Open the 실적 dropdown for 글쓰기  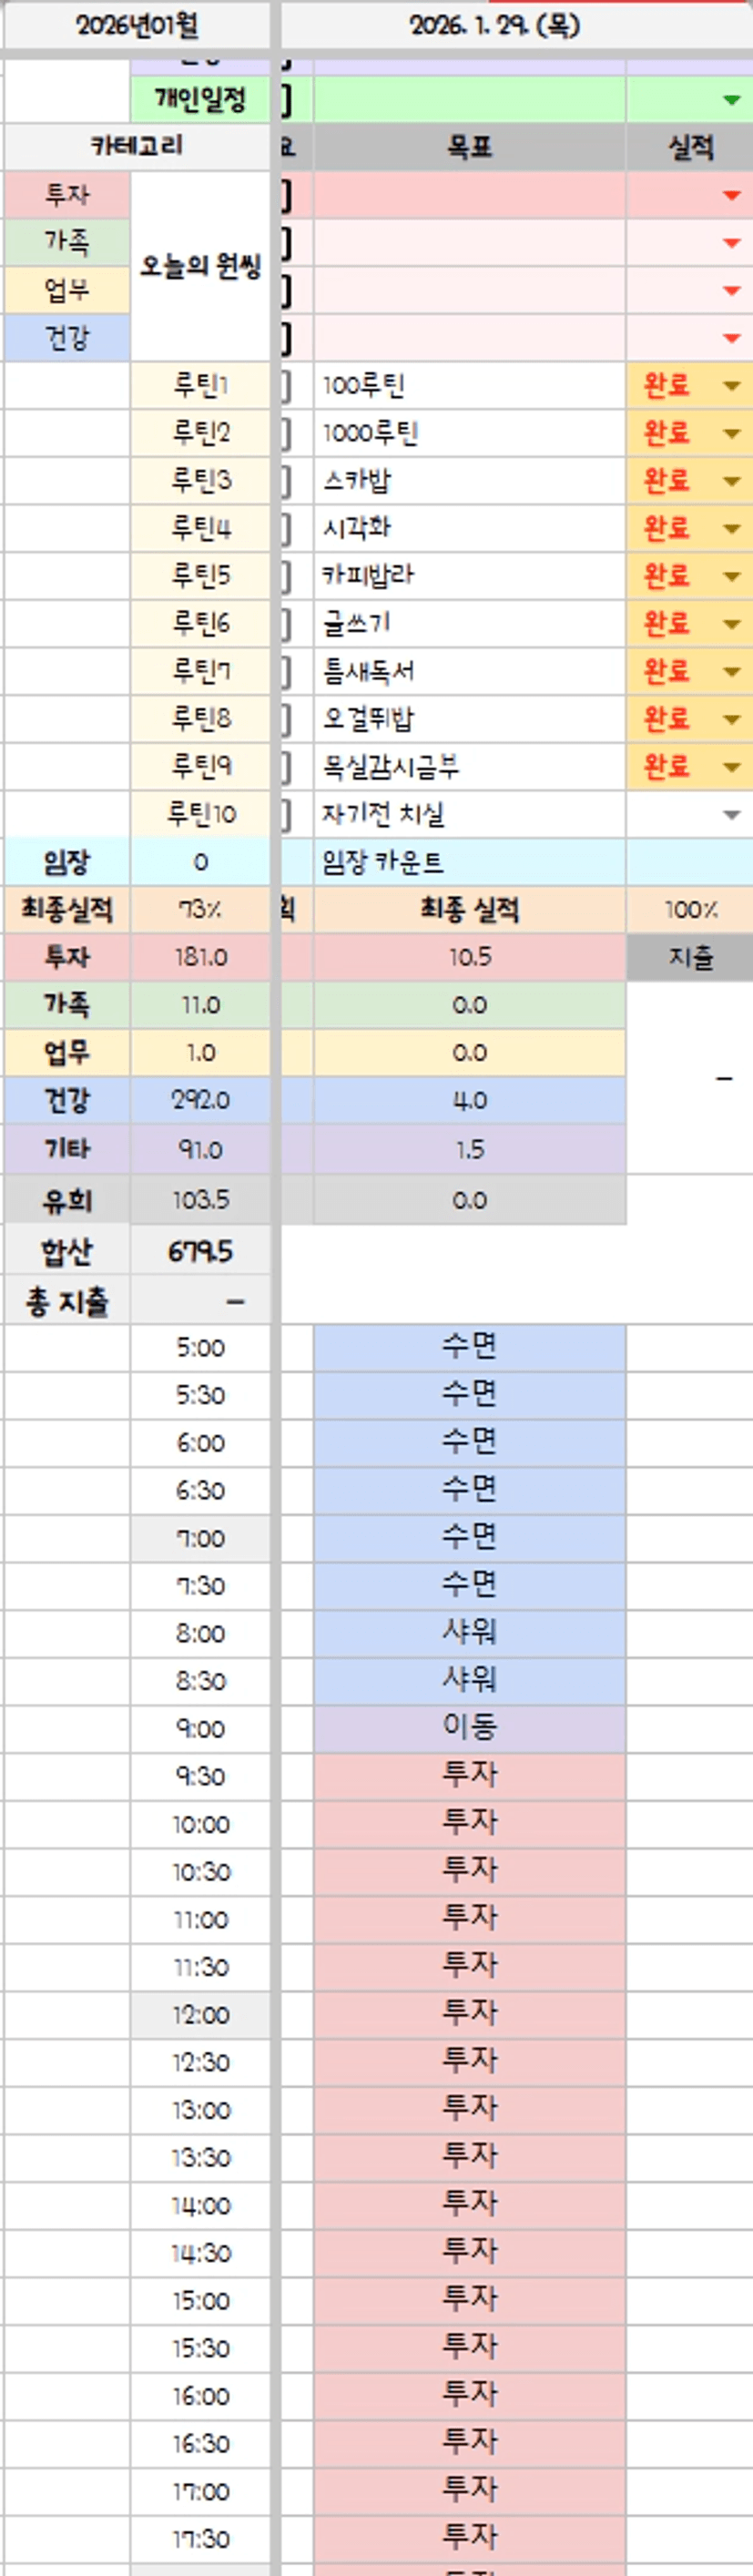coord(731,624)
